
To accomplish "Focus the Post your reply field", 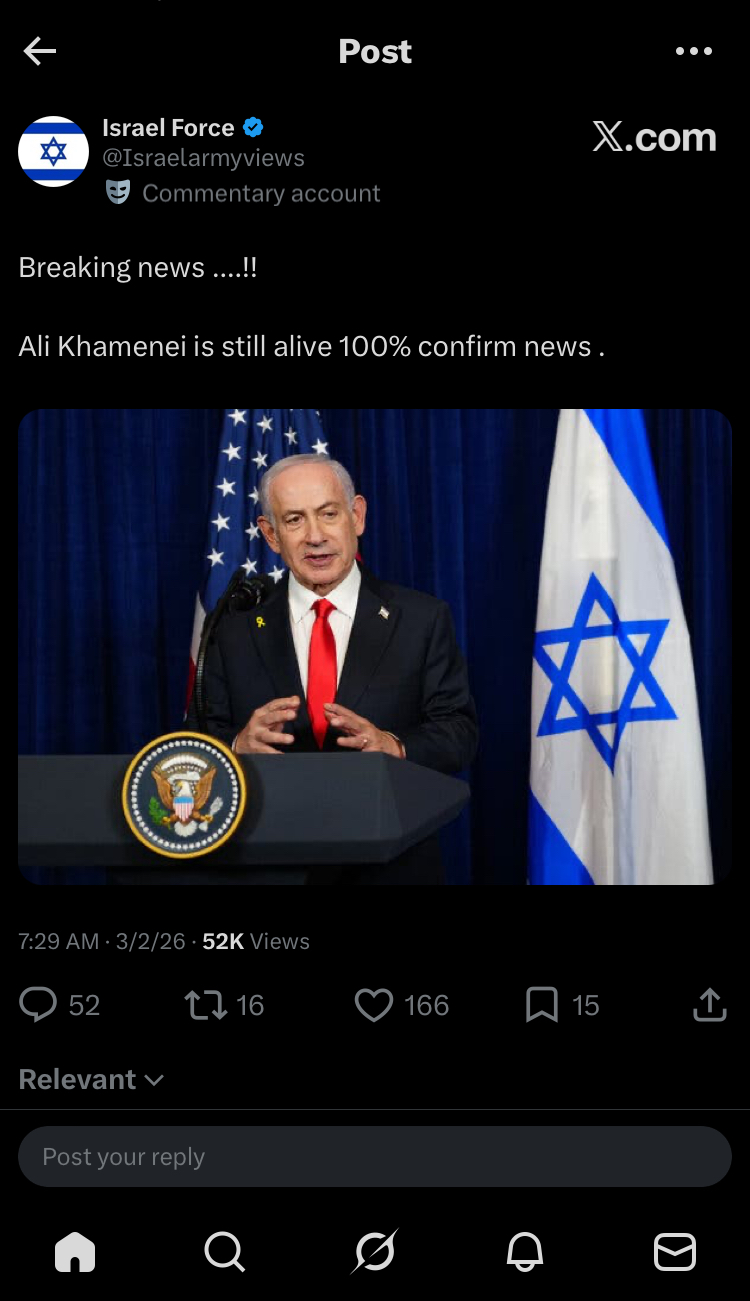I will (375, 1157).
